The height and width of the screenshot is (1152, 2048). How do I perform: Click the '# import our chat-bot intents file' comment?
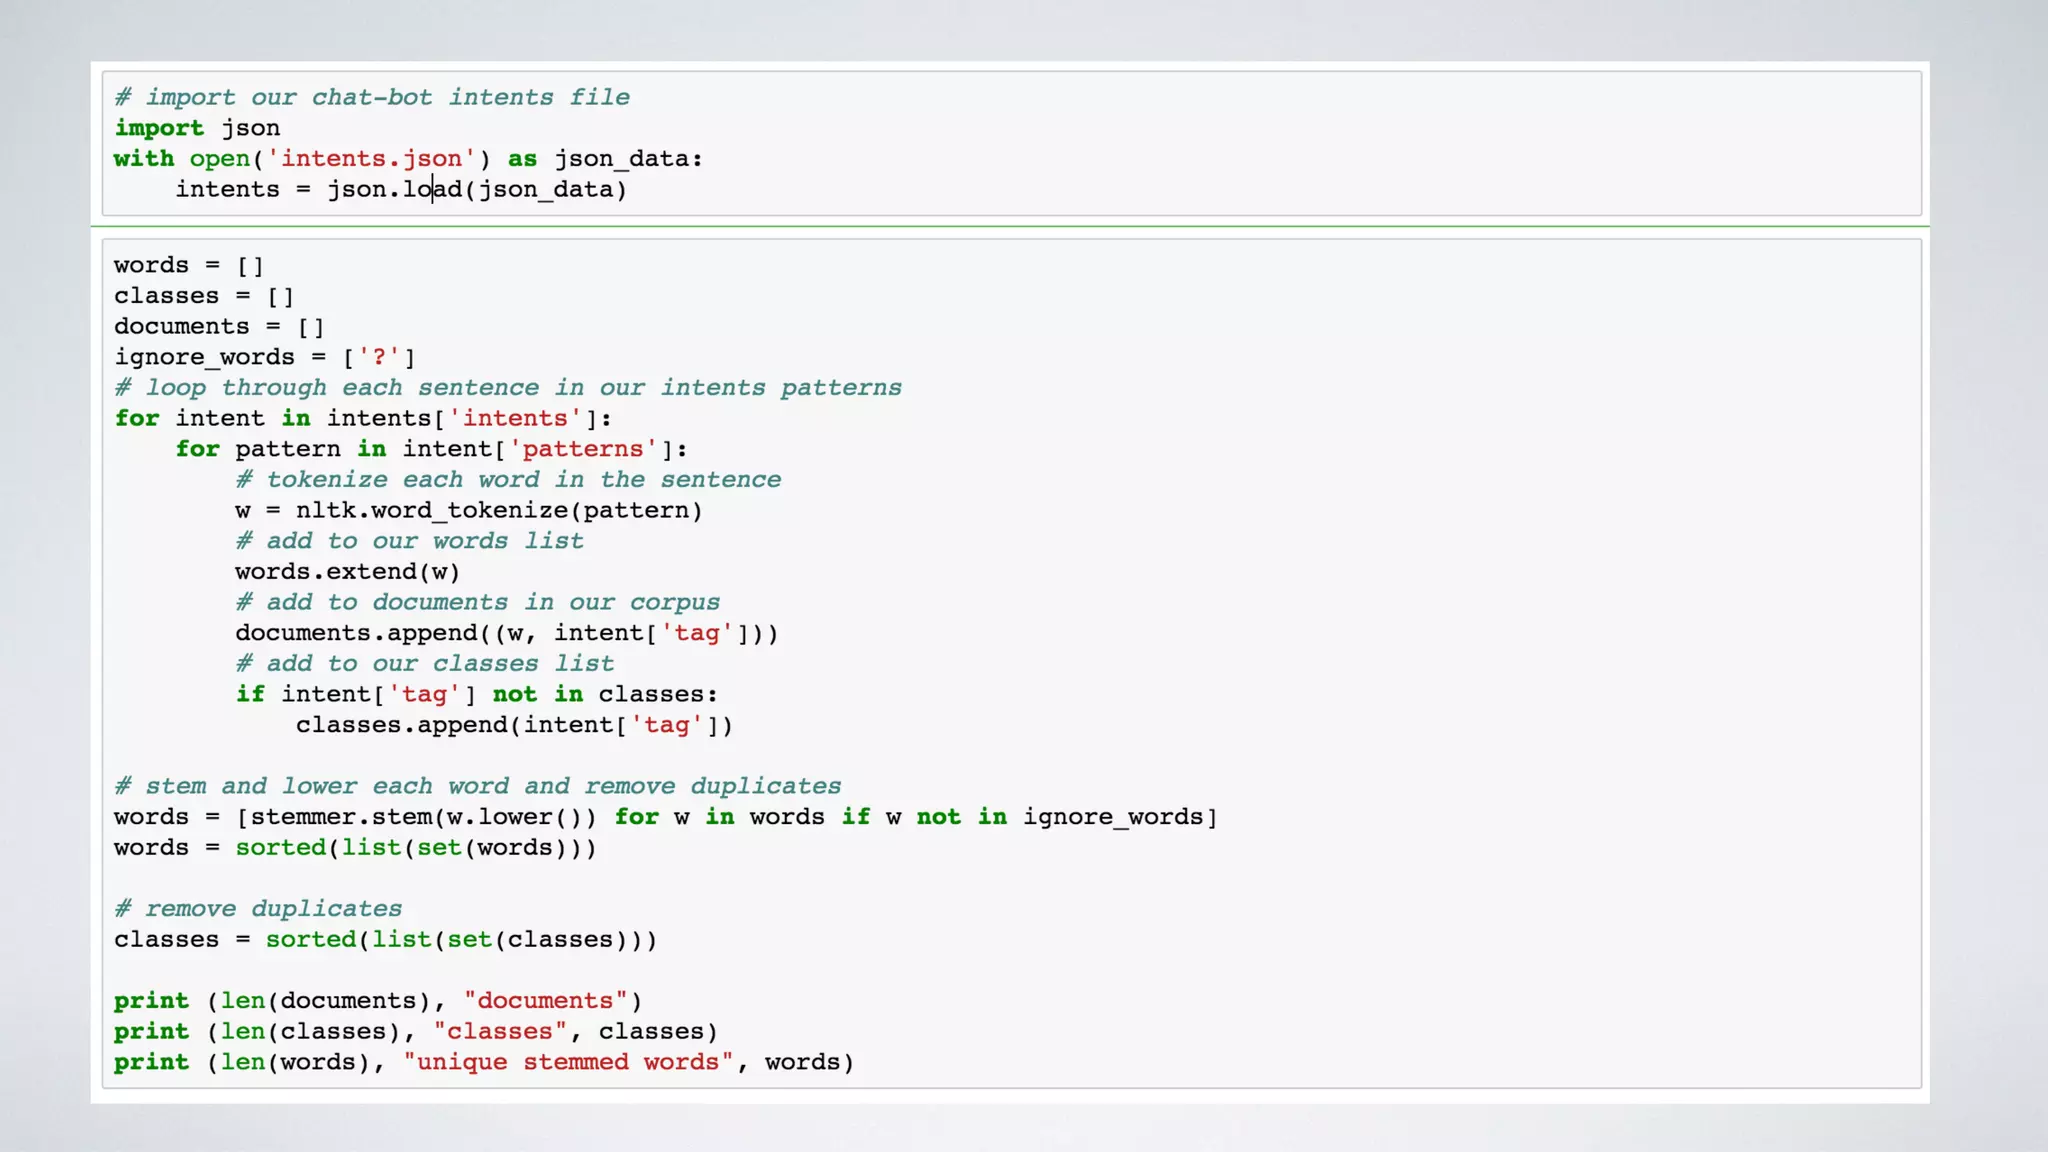pos(372,97)
